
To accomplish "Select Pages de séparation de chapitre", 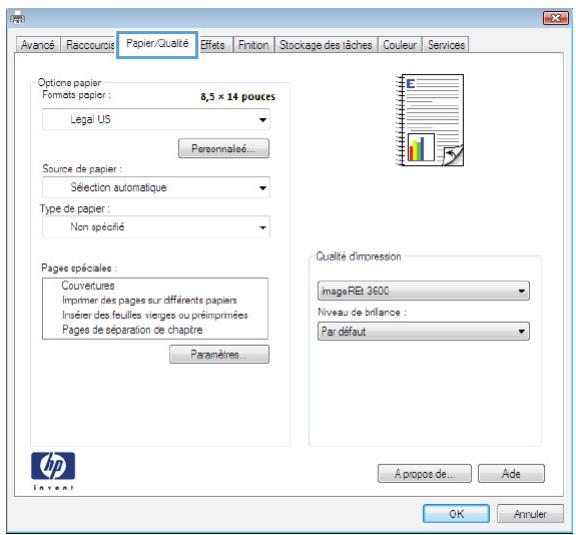I will pyautogui.click(x=132, y=330).
